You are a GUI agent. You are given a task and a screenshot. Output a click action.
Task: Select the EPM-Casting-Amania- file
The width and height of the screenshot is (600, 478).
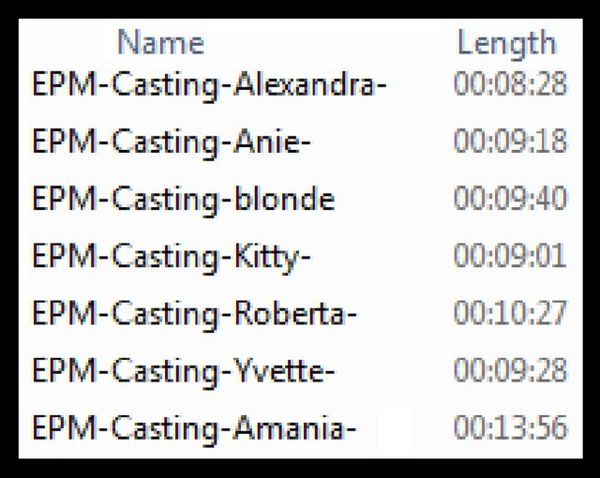(194, 428)
